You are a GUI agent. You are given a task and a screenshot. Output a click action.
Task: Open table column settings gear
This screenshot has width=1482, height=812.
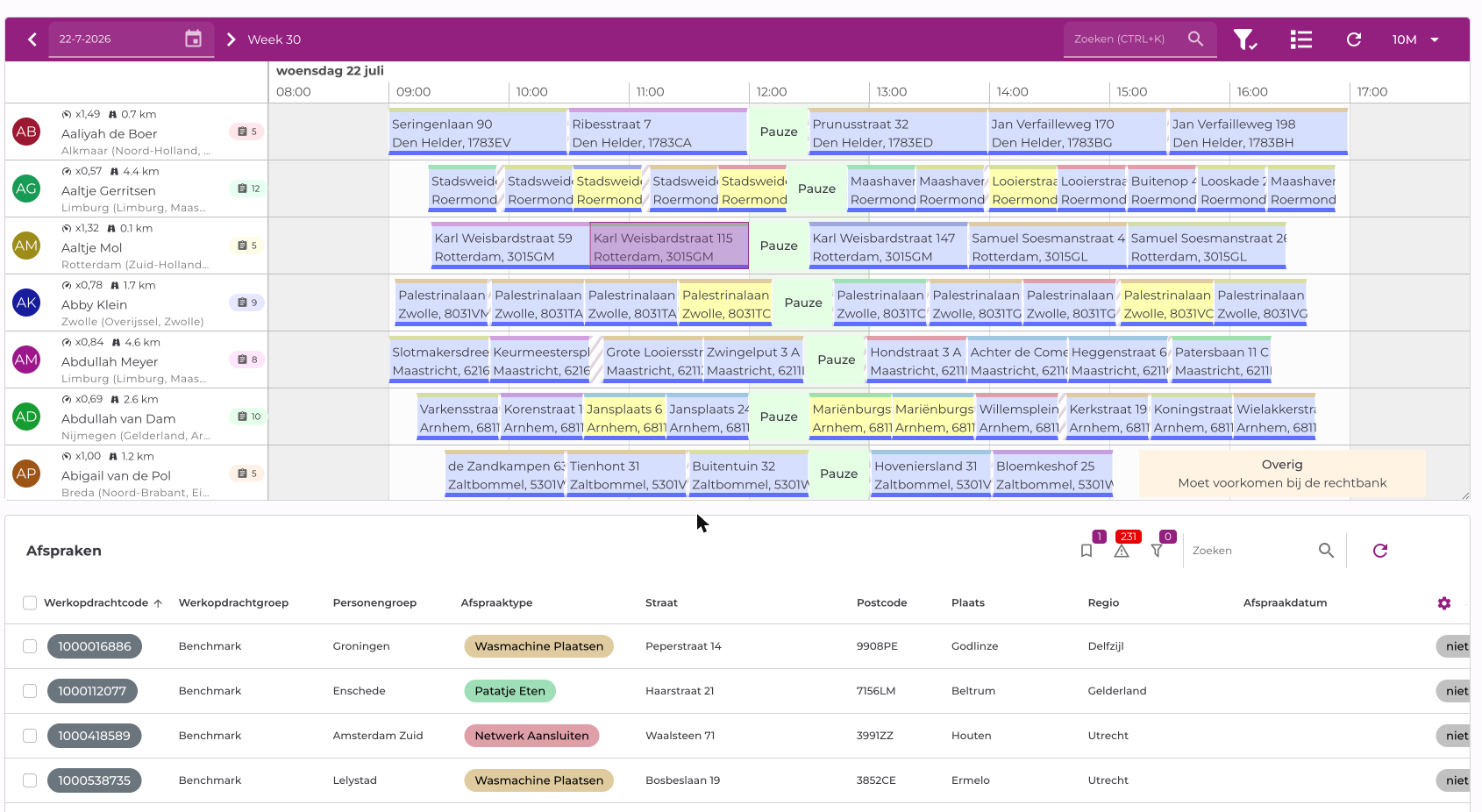point(1444,603)
